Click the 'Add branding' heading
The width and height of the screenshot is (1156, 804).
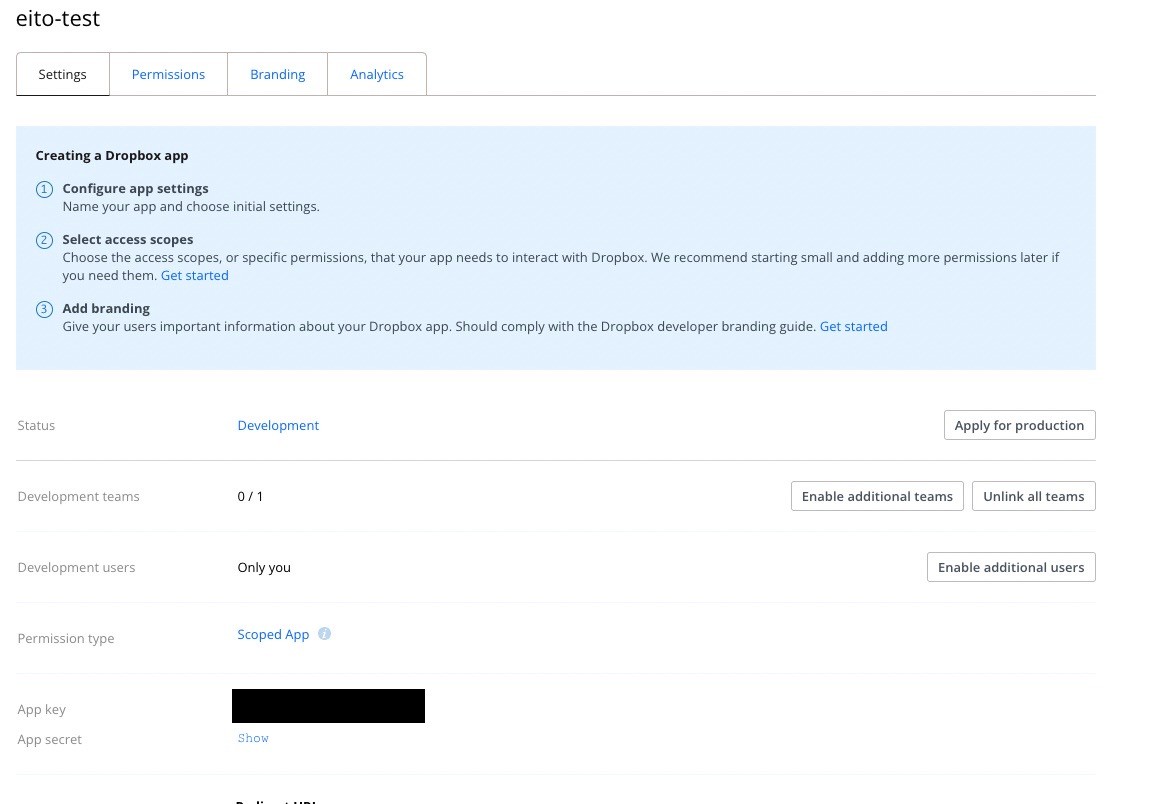point(106,309)
